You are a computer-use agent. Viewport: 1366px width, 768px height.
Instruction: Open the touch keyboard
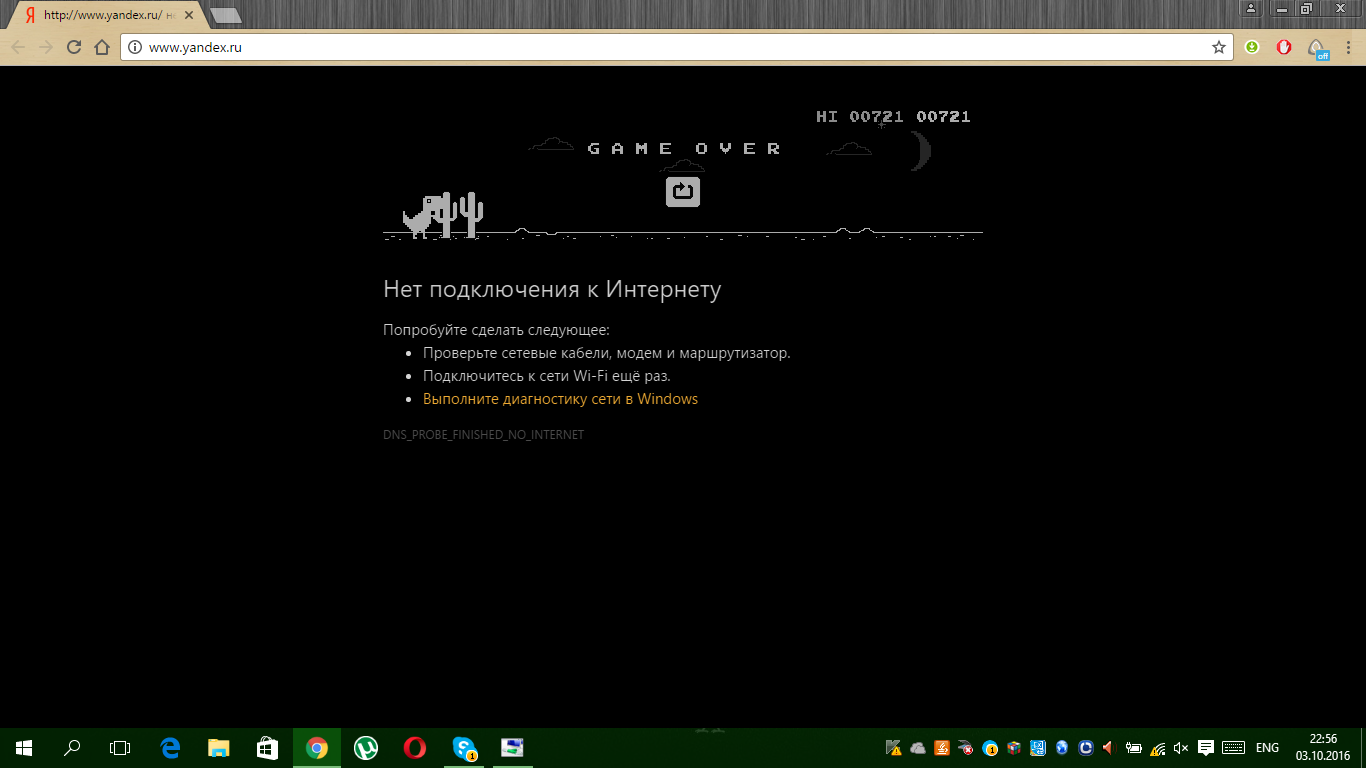(x=1233, y=747)
